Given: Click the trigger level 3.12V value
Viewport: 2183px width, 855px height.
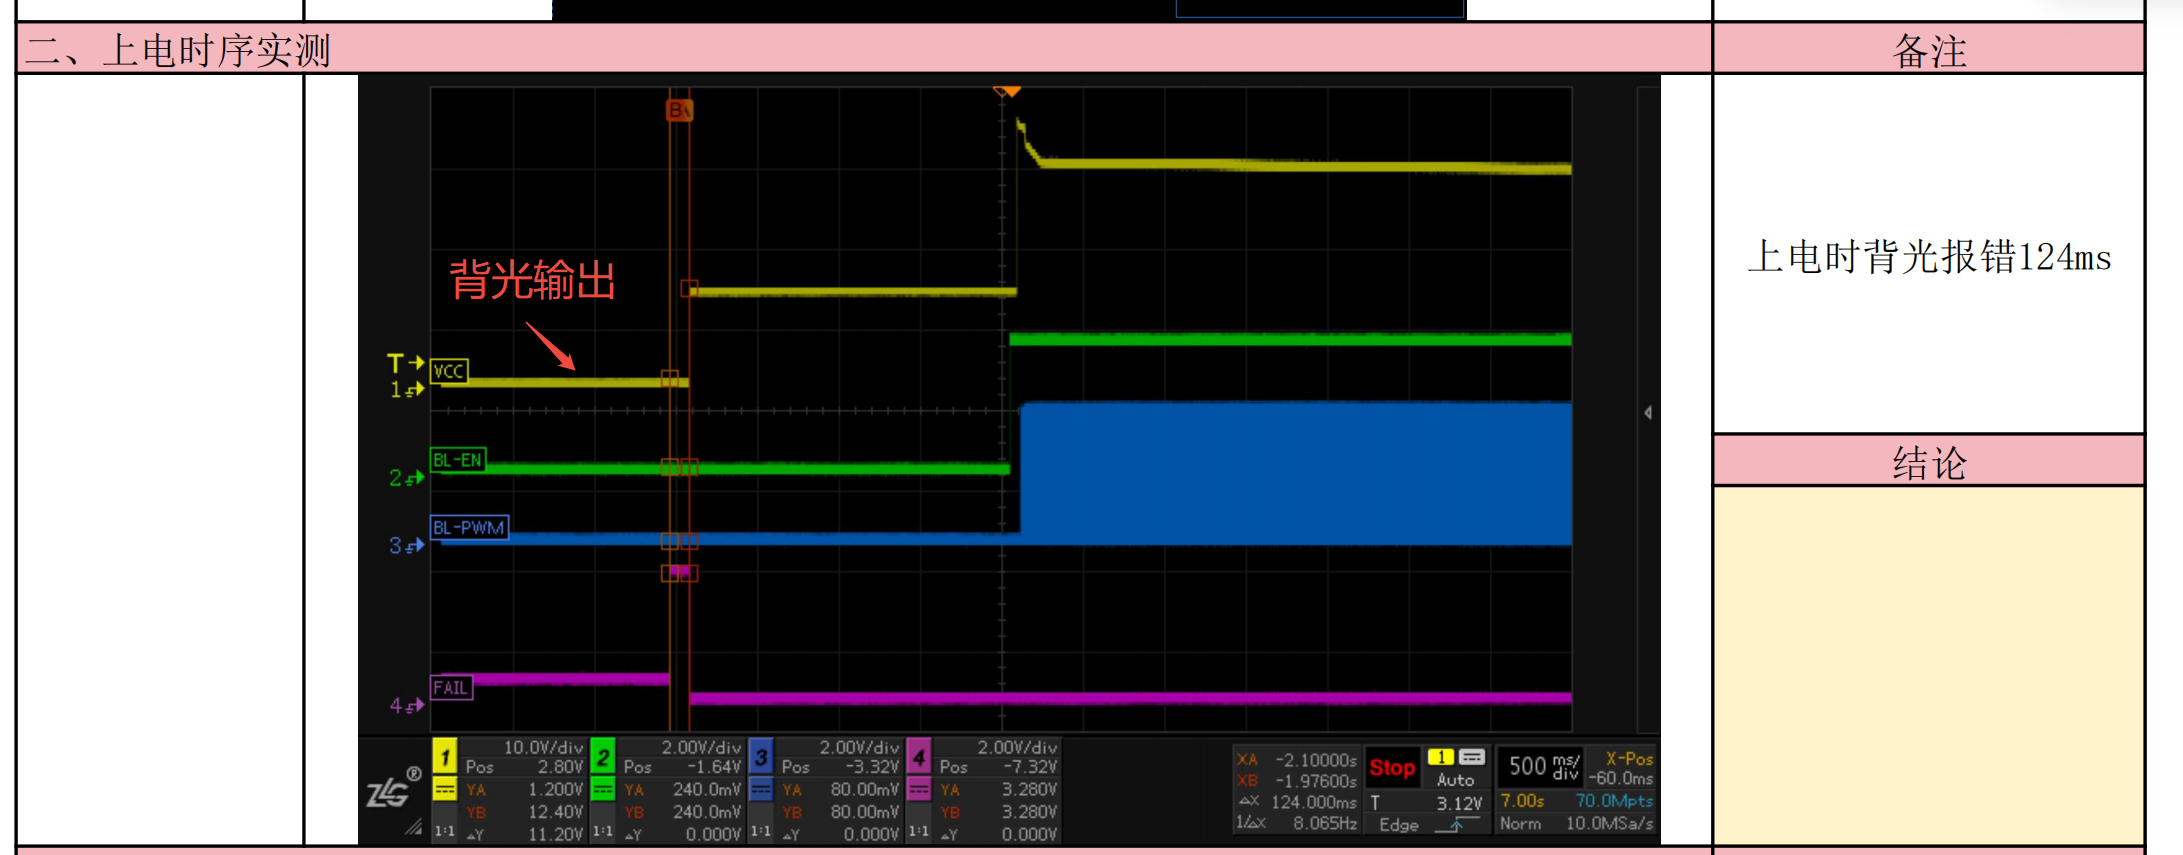Looking at the screenshot, I should 1460,803.
